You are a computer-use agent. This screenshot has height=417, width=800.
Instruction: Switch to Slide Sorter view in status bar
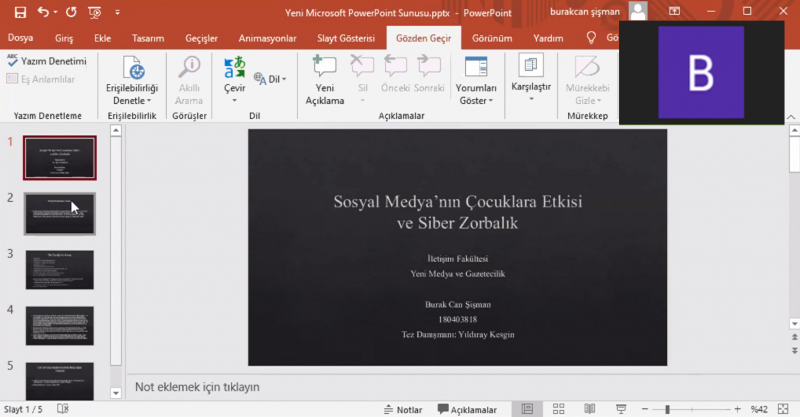click(559, 409)
